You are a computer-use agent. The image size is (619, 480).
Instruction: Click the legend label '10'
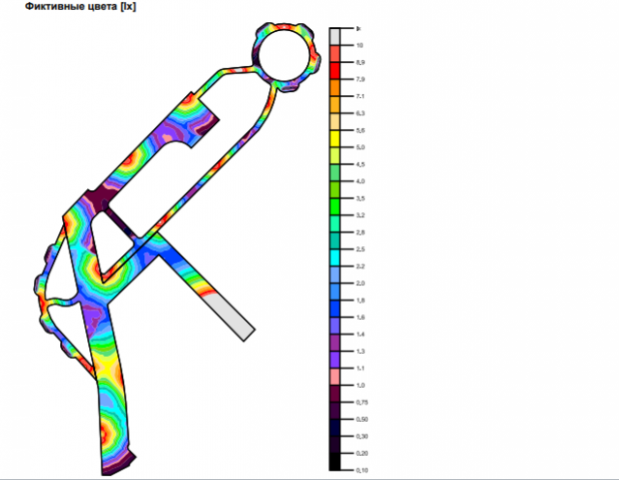coord(360,45)
